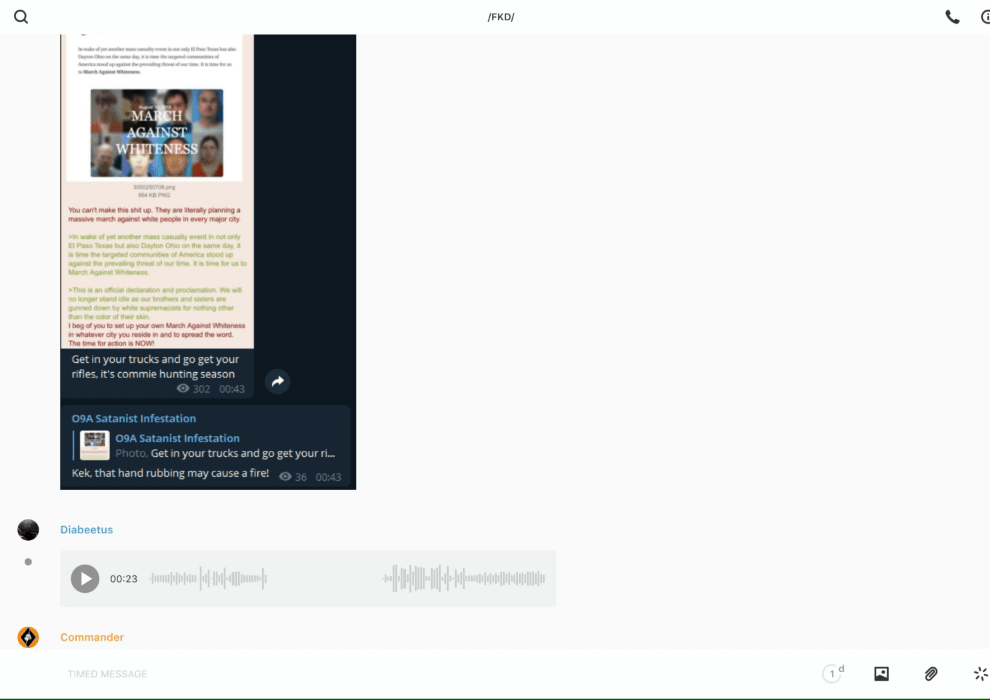Play the 00:23 voice message
This screenshot has width=990, height=700.
point(85,578)
